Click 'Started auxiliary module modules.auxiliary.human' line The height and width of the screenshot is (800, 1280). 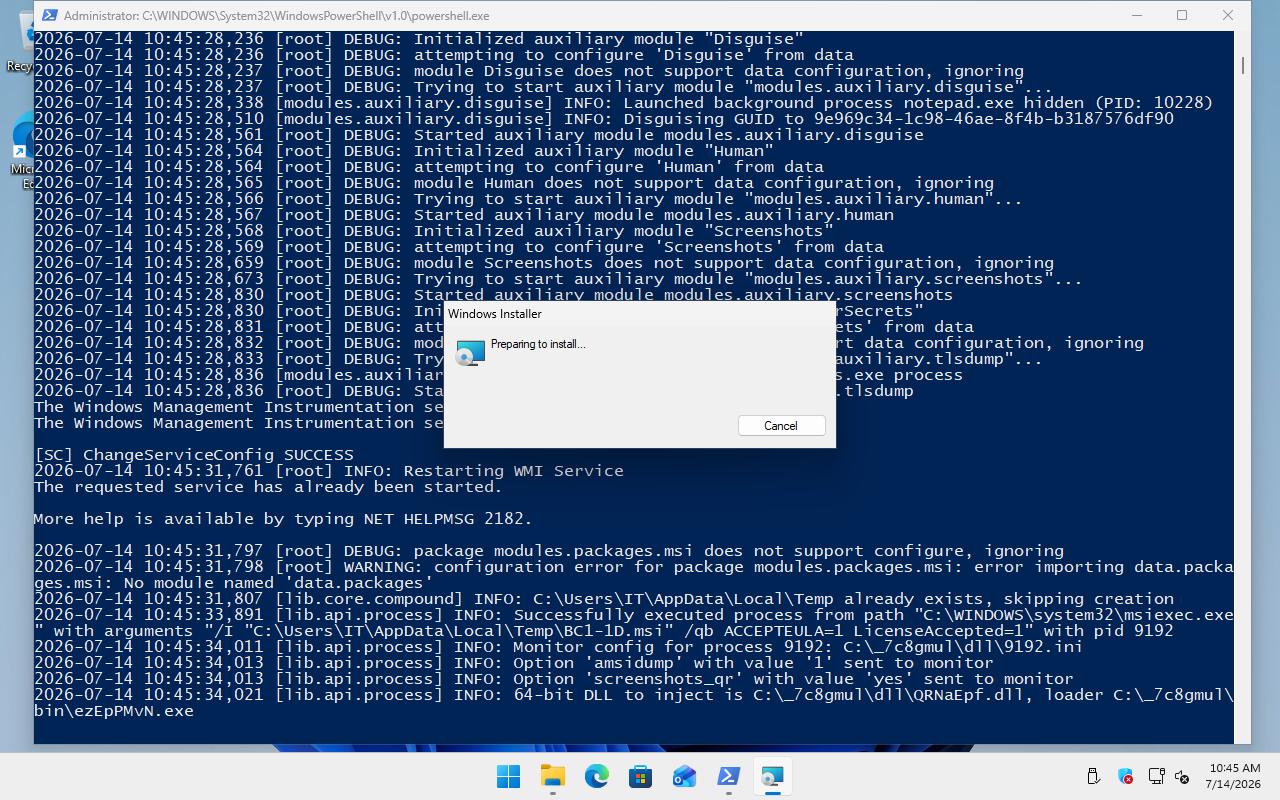[x=464, y=215]
